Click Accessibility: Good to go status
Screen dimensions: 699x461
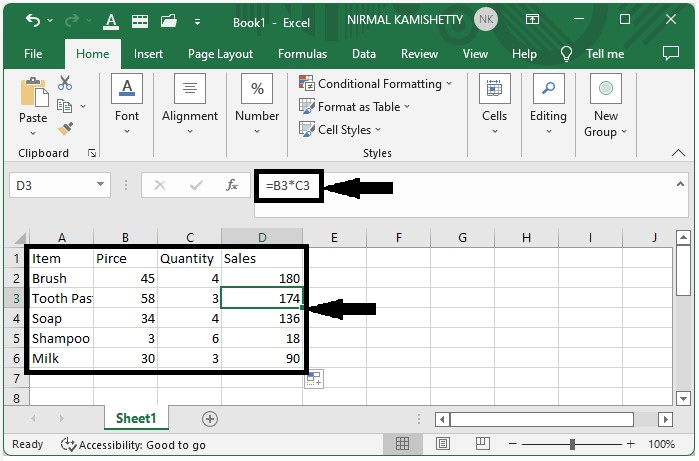133,445
